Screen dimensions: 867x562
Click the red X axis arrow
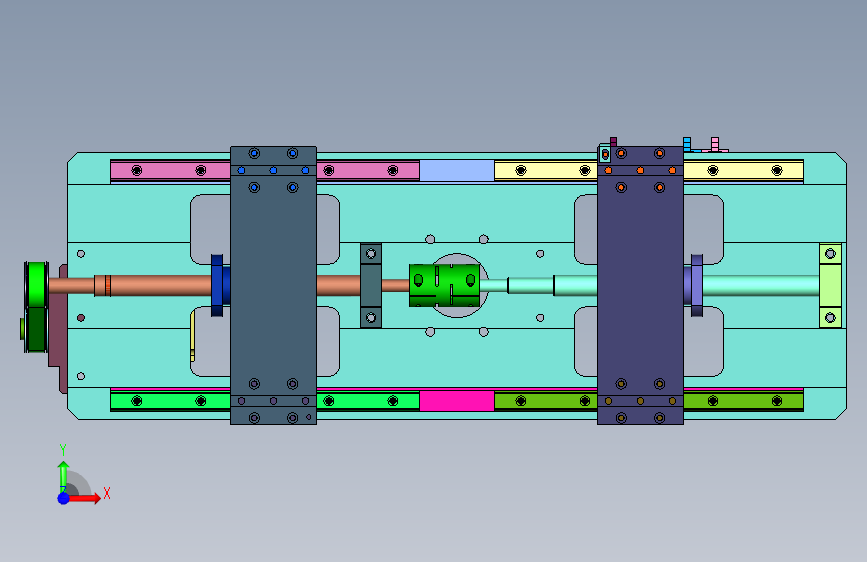pyautogui.click(x=86, y=498)
